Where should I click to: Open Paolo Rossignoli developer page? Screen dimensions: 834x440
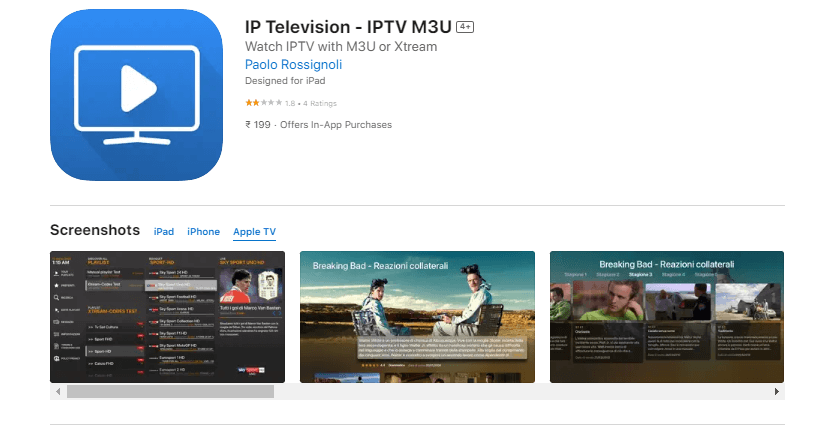(x=293, y=64)
